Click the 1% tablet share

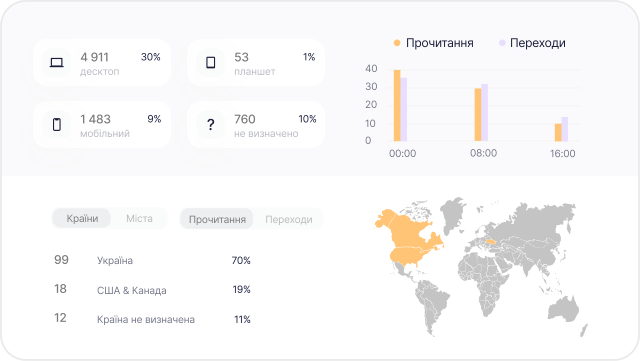tap(309, 57)
